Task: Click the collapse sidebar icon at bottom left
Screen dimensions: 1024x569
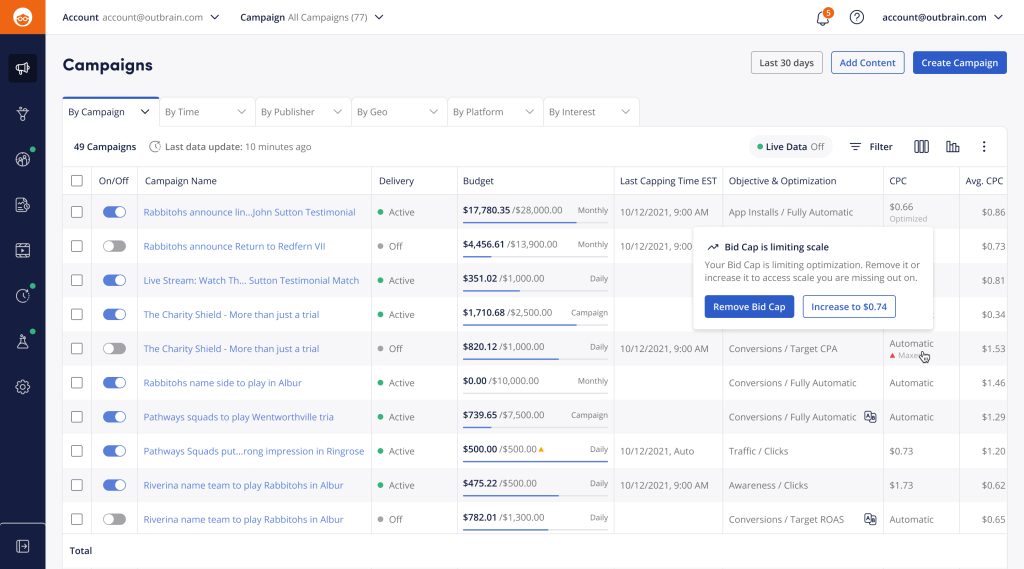Action: coord(22,546)
